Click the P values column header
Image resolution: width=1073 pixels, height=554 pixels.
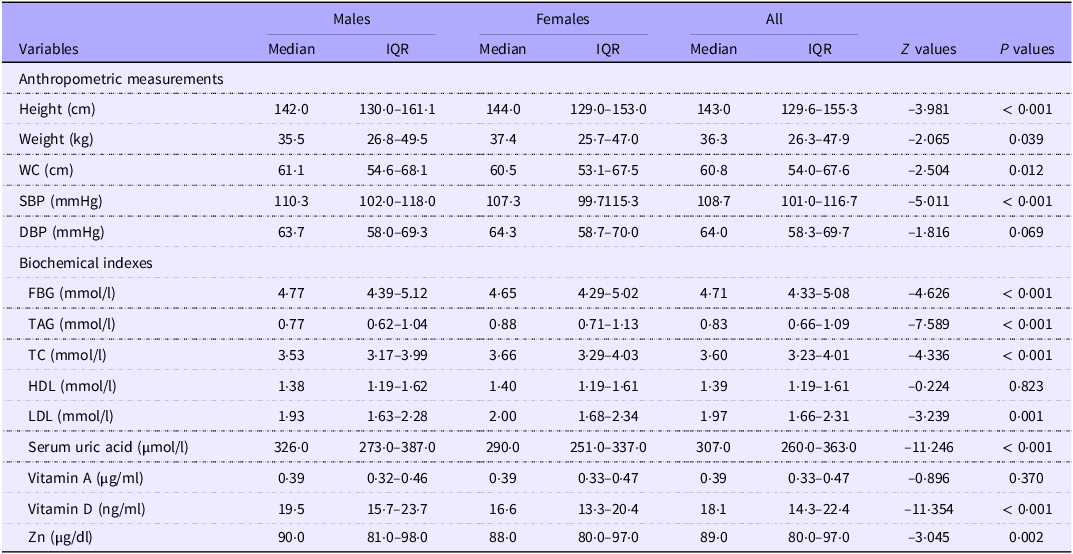(x=1026, y=49)
